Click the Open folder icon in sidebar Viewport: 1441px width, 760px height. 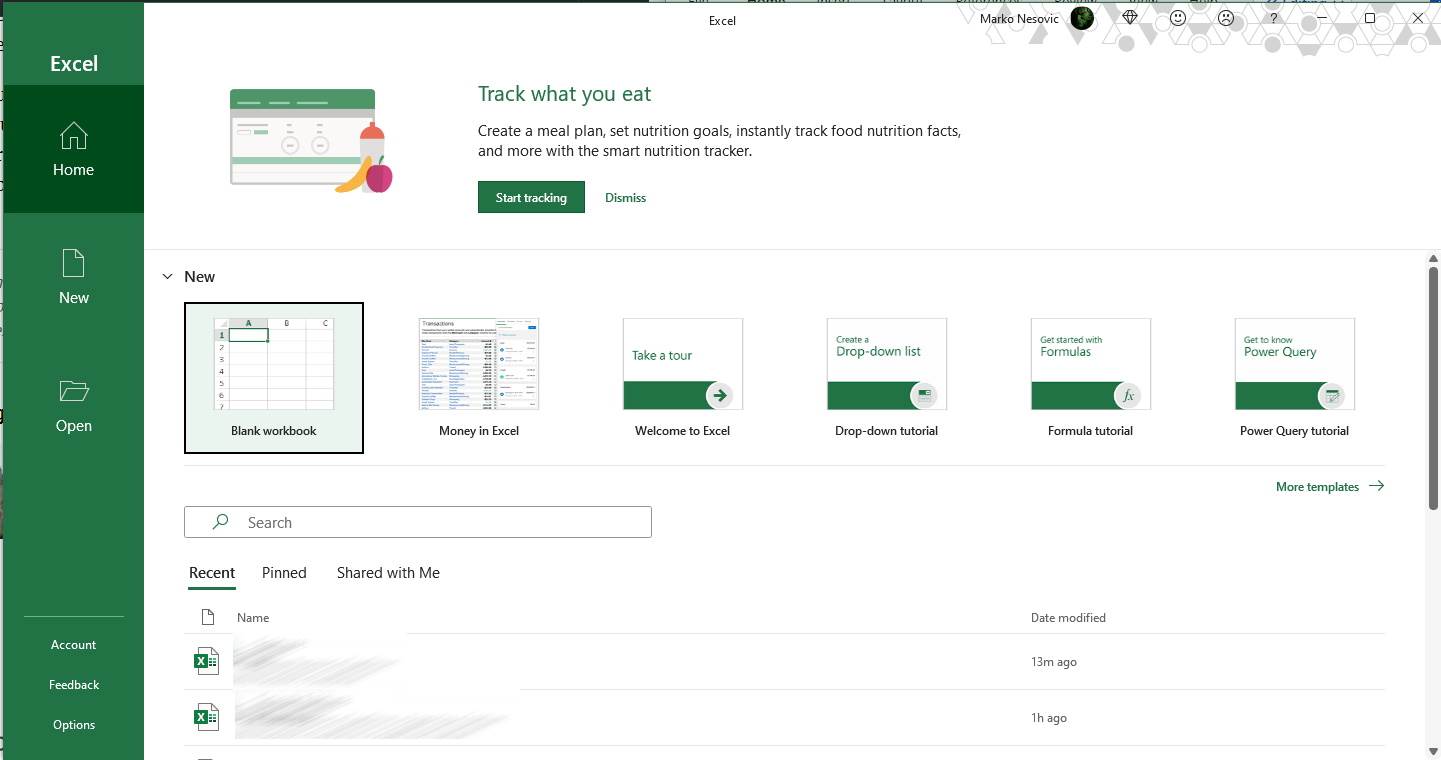point(73,405)
